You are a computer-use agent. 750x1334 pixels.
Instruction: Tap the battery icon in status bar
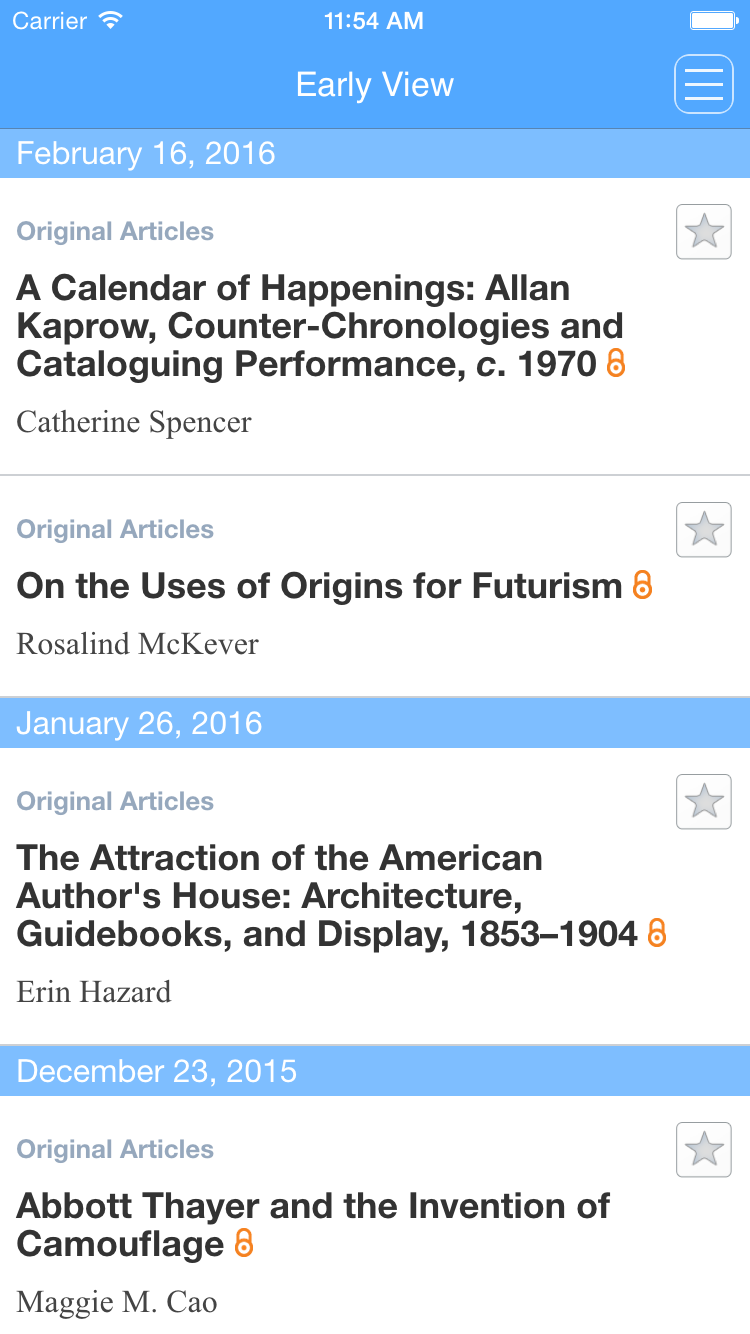point(713,21)
